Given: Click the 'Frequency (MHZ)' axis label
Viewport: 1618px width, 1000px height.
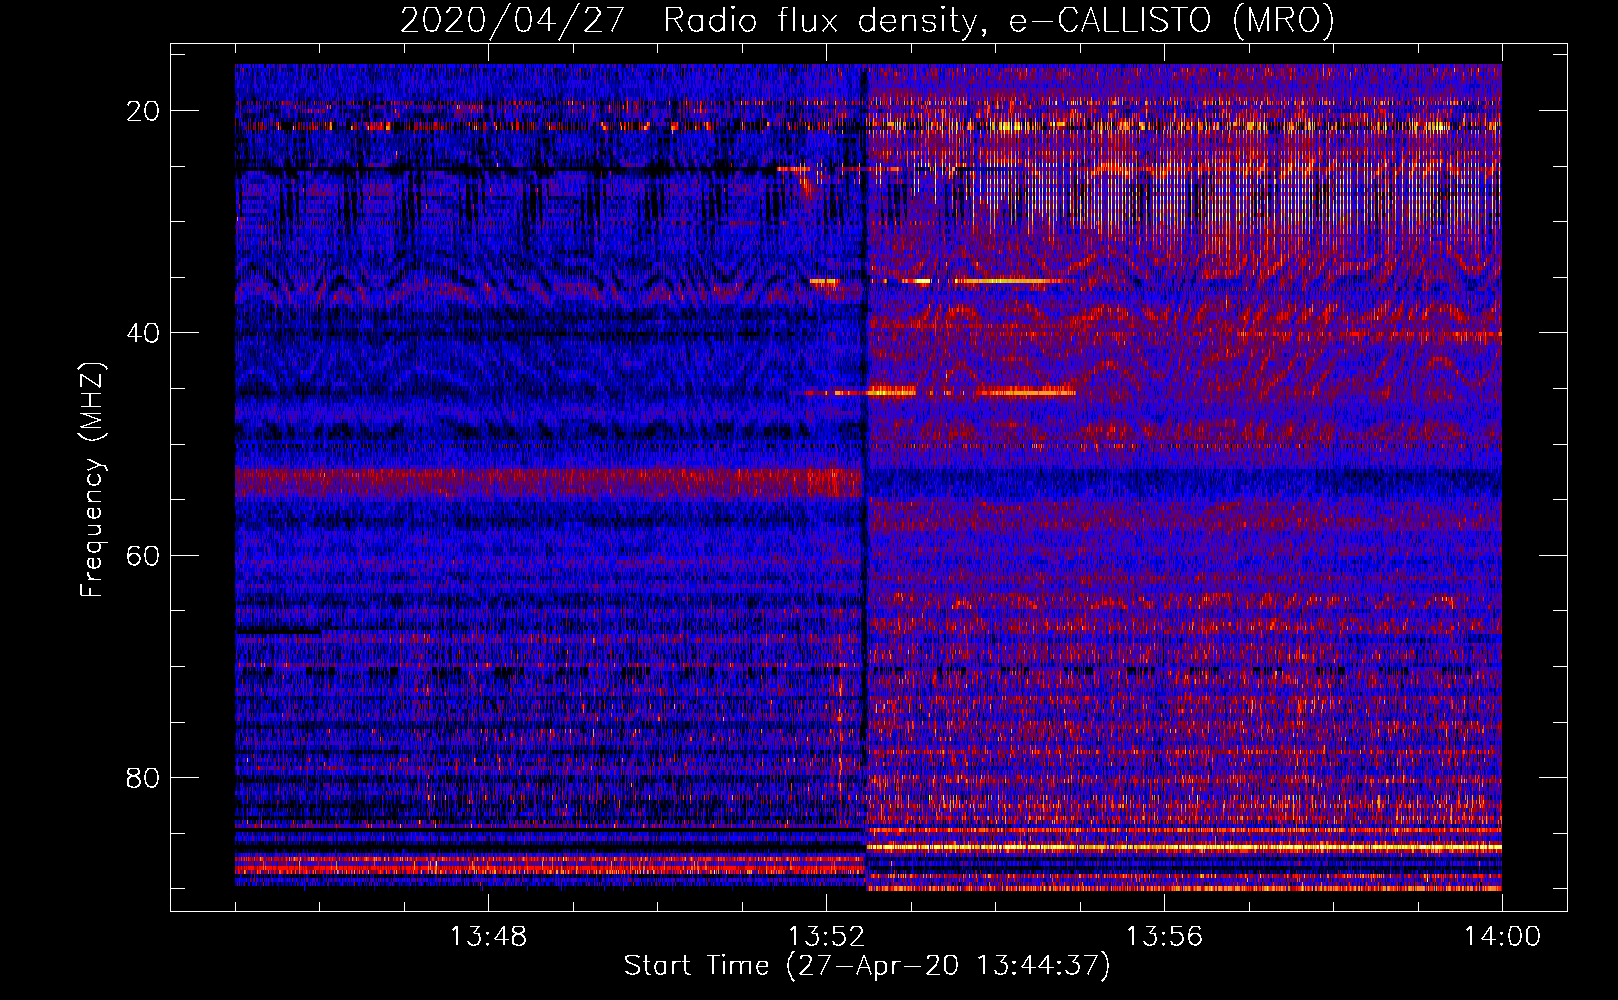Looking at the screenshot, I should 92,480.
